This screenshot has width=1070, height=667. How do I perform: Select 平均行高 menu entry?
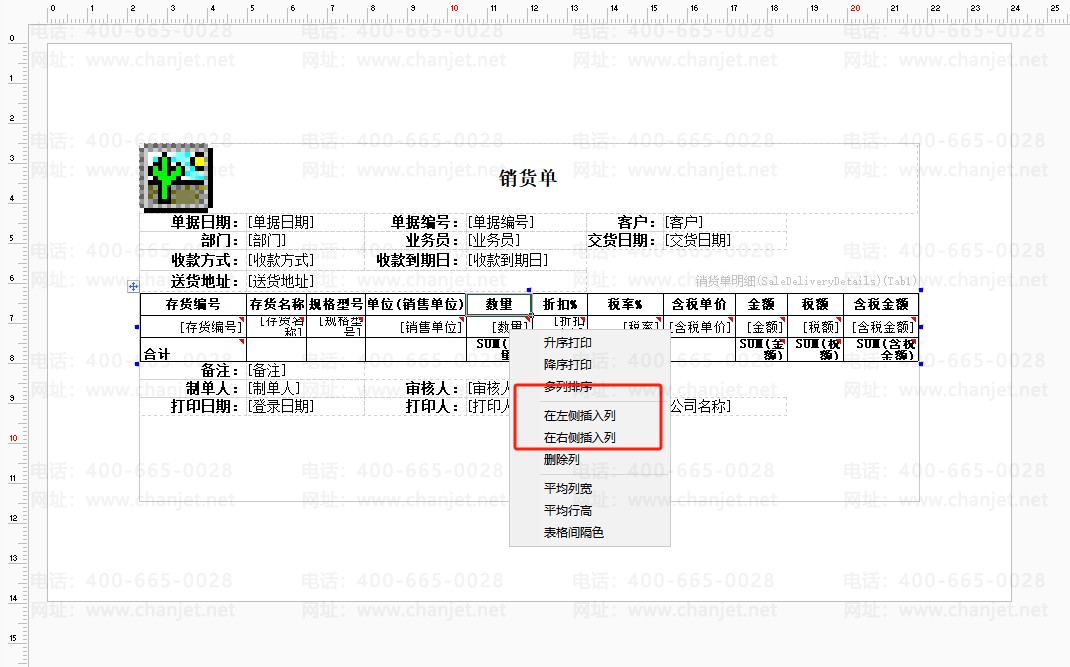click(x=567, y=511)
